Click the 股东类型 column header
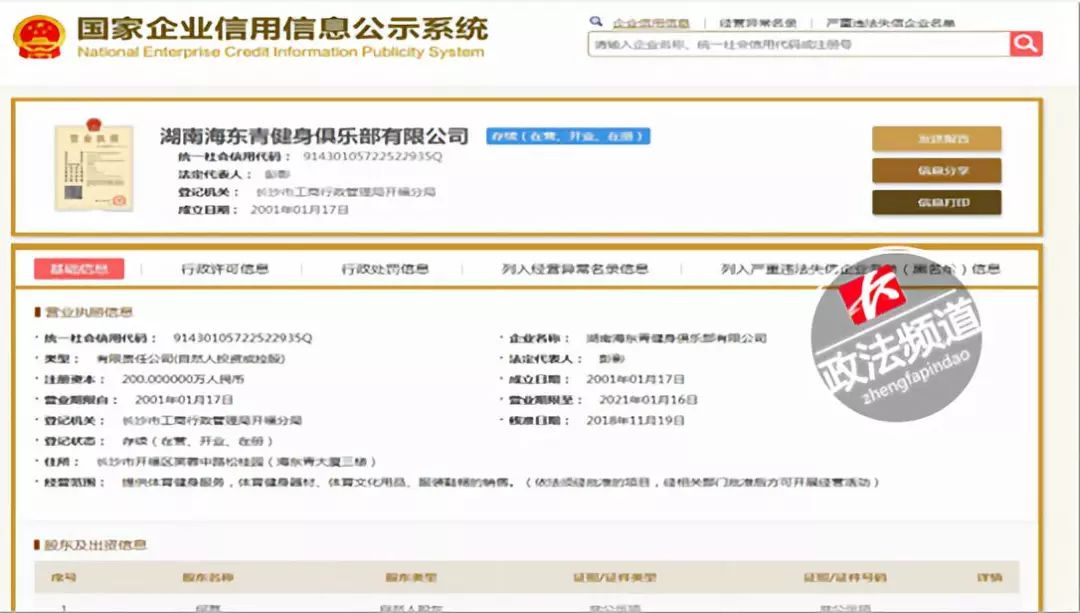The image size is (1080, 613). tap(411, 577)
